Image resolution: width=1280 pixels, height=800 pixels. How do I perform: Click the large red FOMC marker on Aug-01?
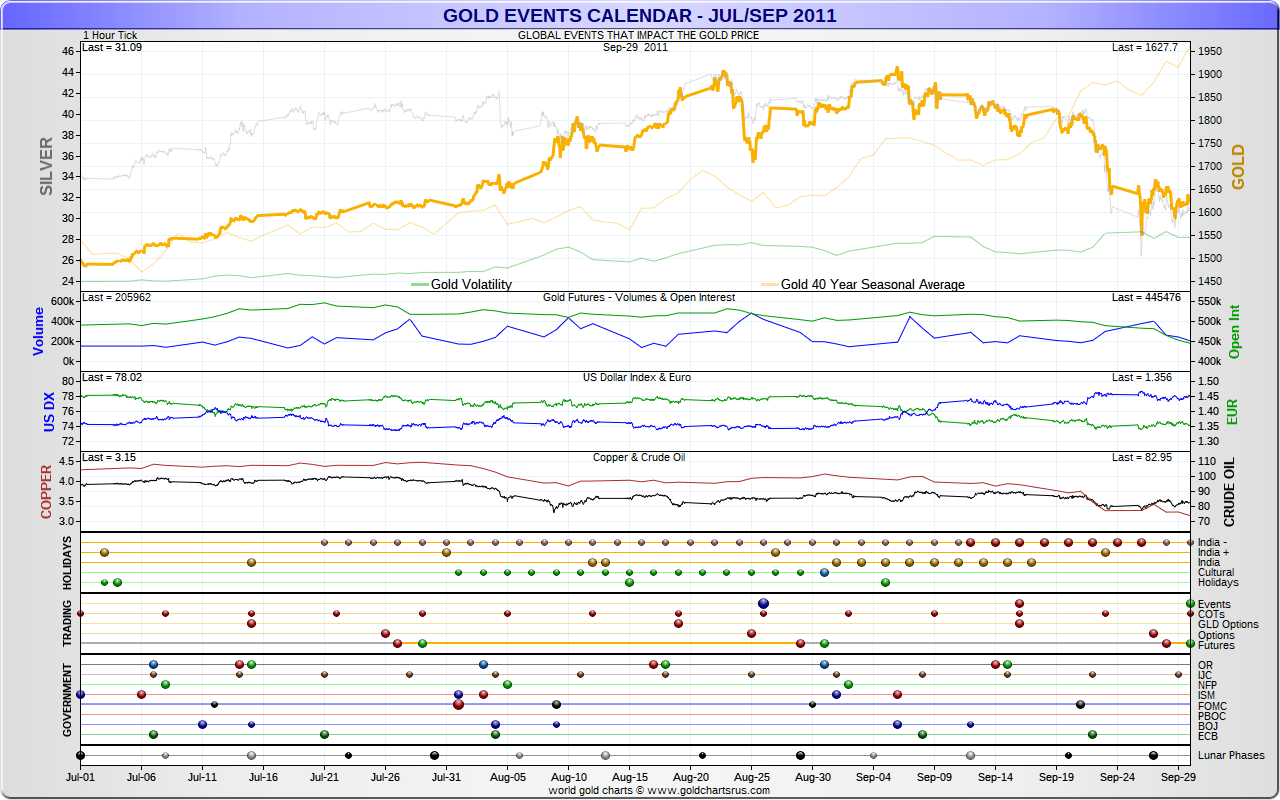tap(458, 704)
